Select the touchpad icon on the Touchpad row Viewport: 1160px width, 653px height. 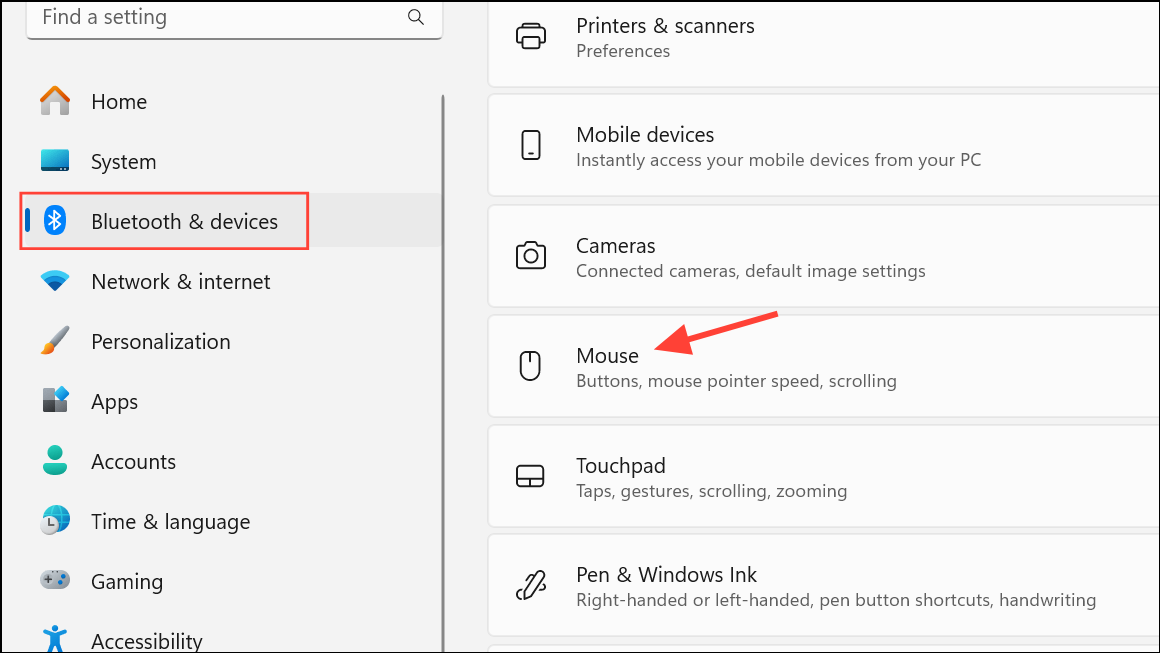[531, 476]
